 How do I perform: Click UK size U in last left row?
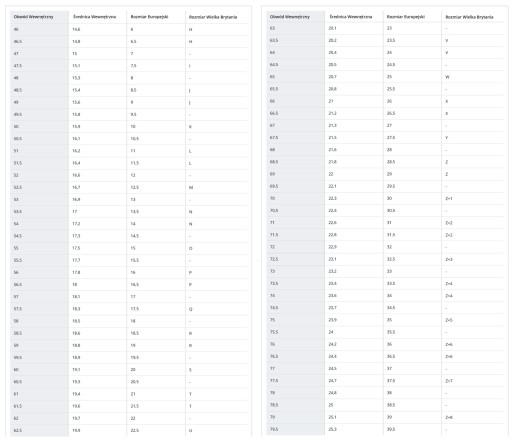coord(190,430)
